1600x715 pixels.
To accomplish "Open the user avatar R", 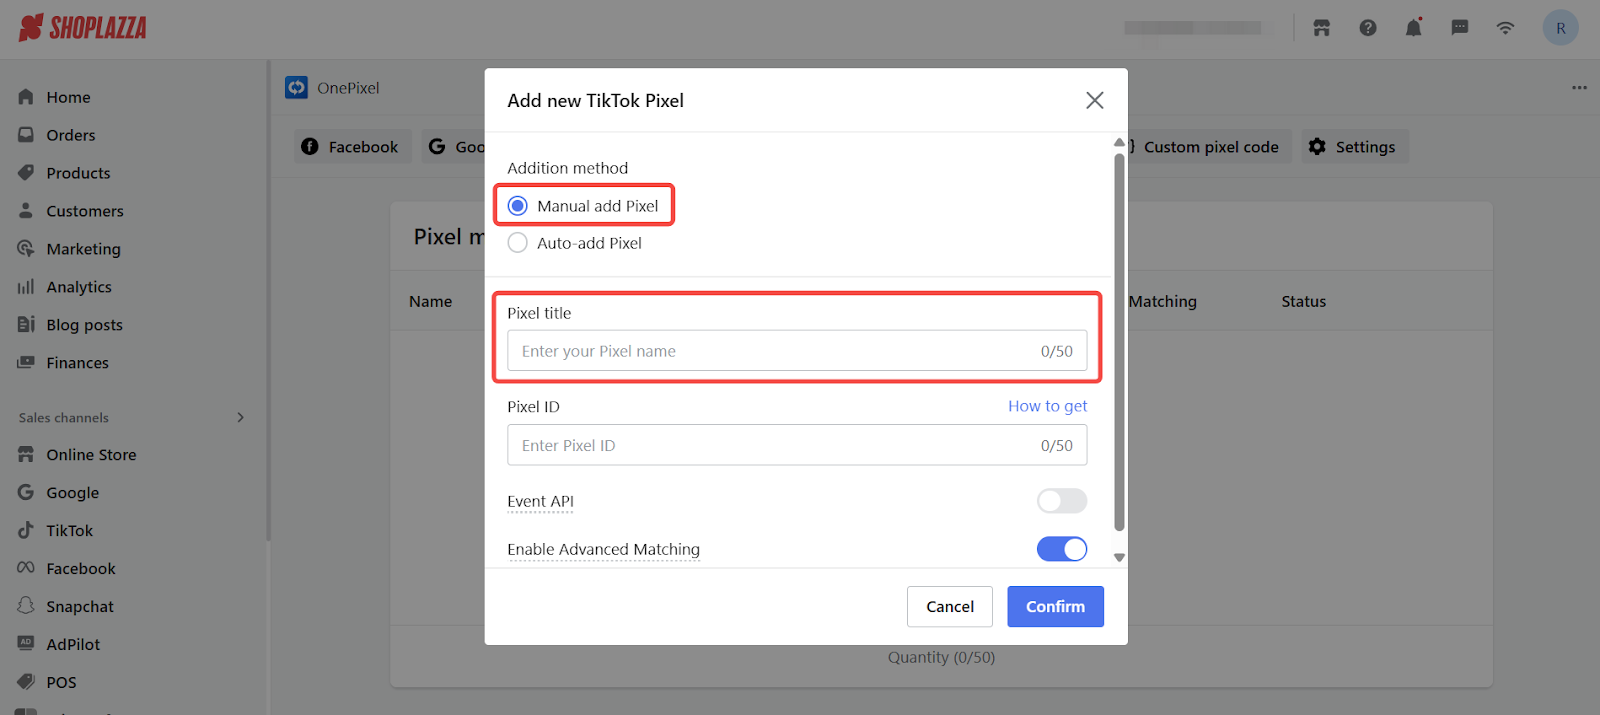I will [1560, 28].
